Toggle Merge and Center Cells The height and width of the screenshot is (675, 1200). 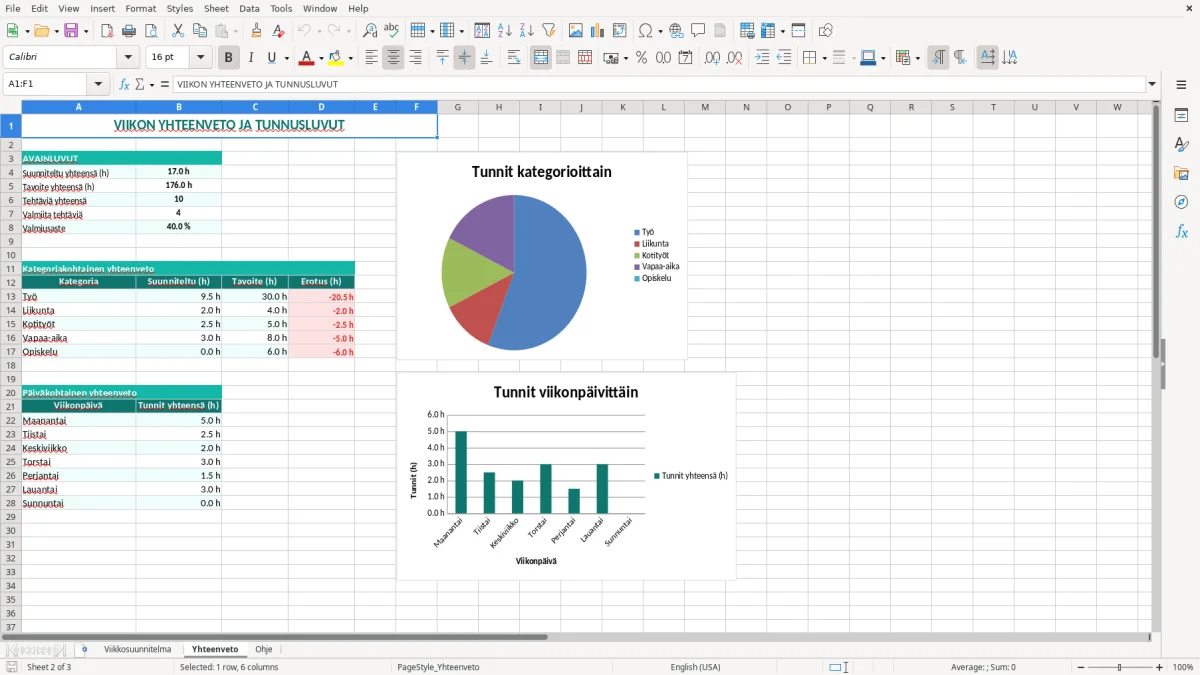541,58
